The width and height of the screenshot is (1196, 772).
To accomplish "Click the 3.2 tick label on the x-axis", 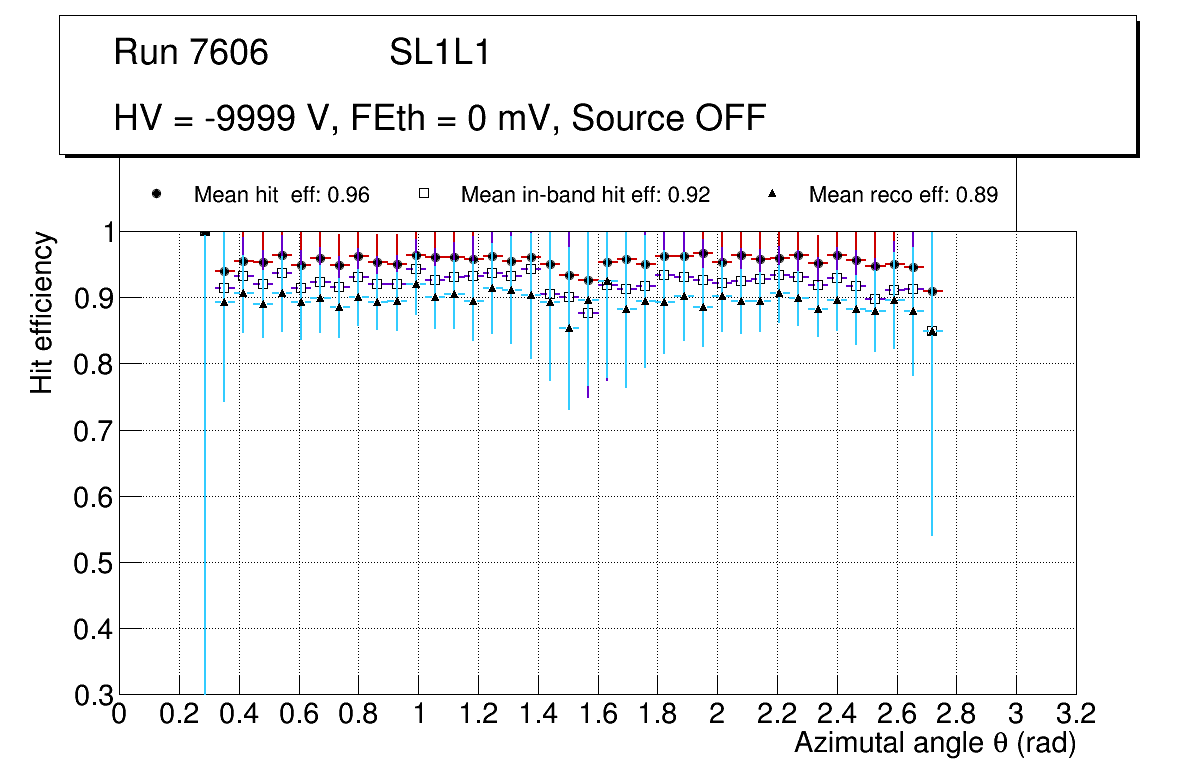I will 1076,714.
